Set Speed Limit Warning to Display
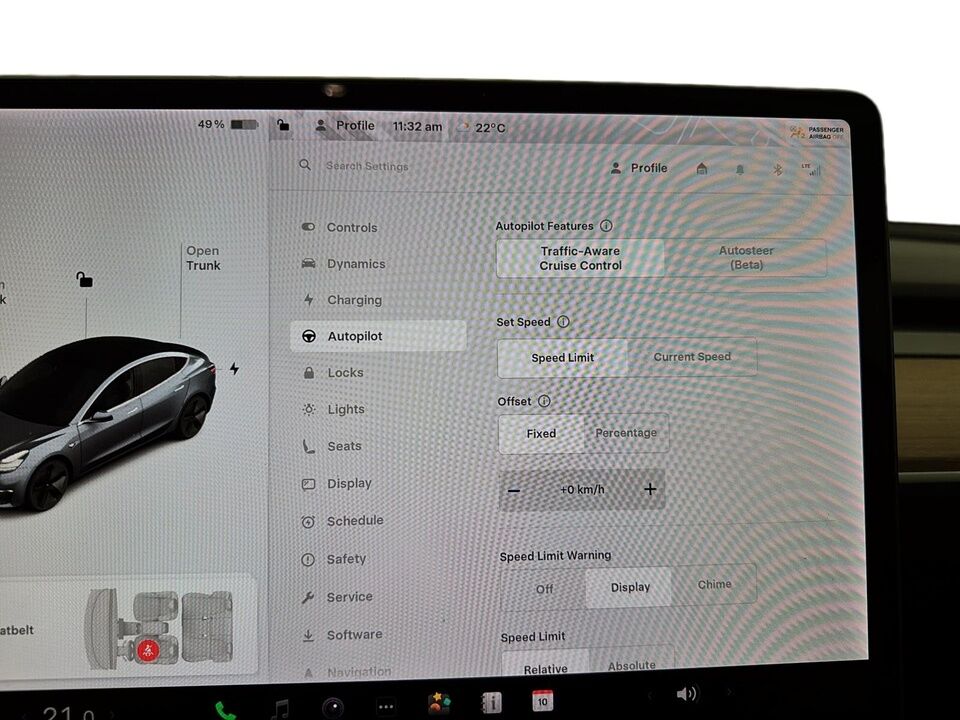Screen dimensions: 960x720 629,587
